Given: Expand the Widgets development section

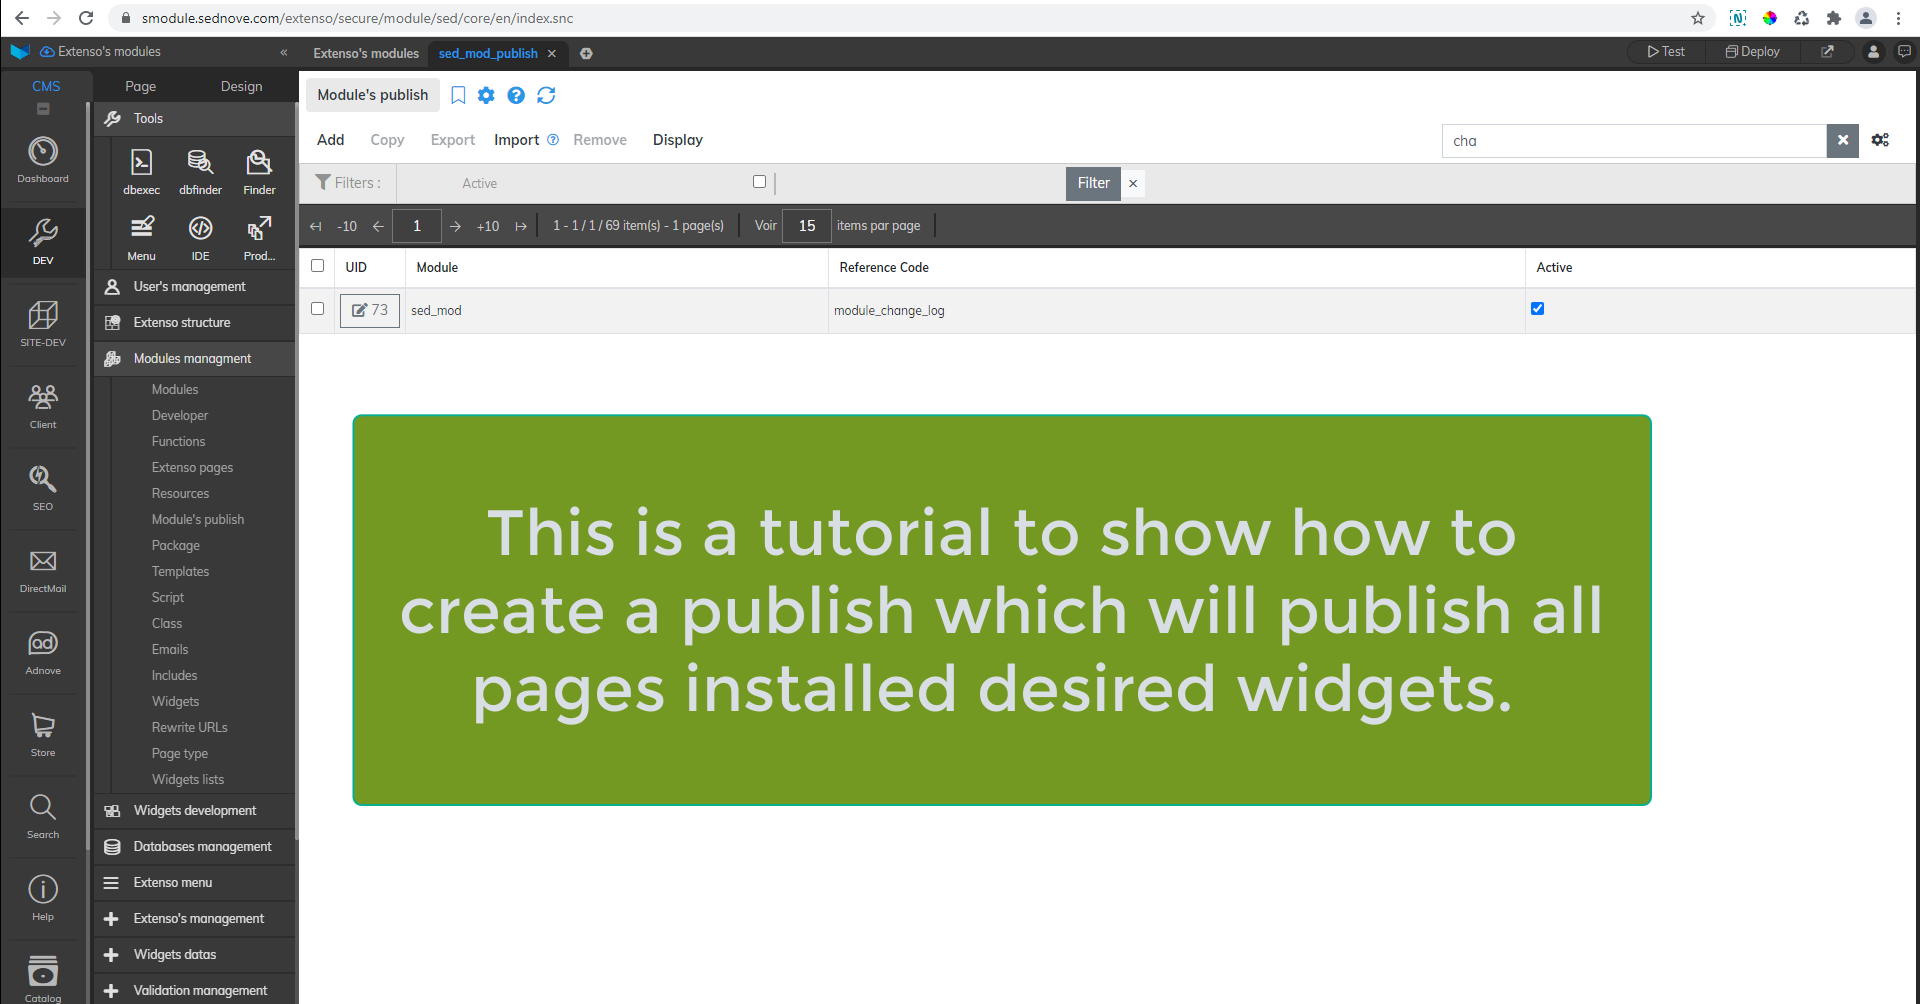Looking at the screenshot, I should click(x=195, y=810).
